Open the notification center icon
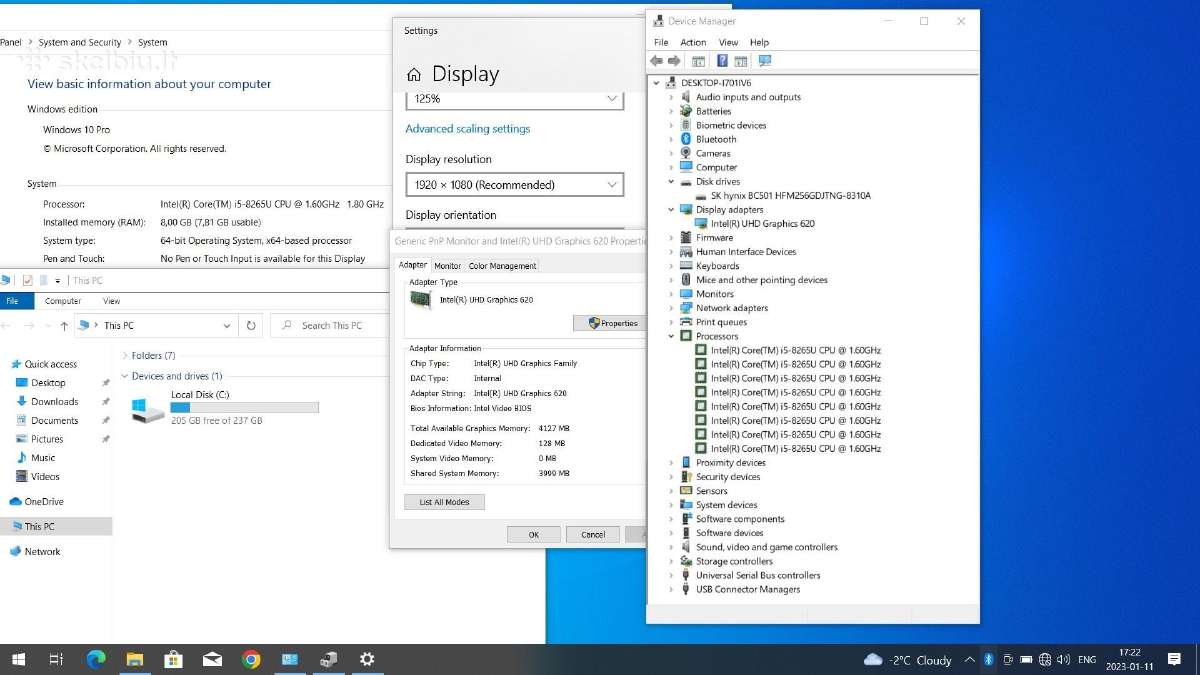 point(1175,660)
